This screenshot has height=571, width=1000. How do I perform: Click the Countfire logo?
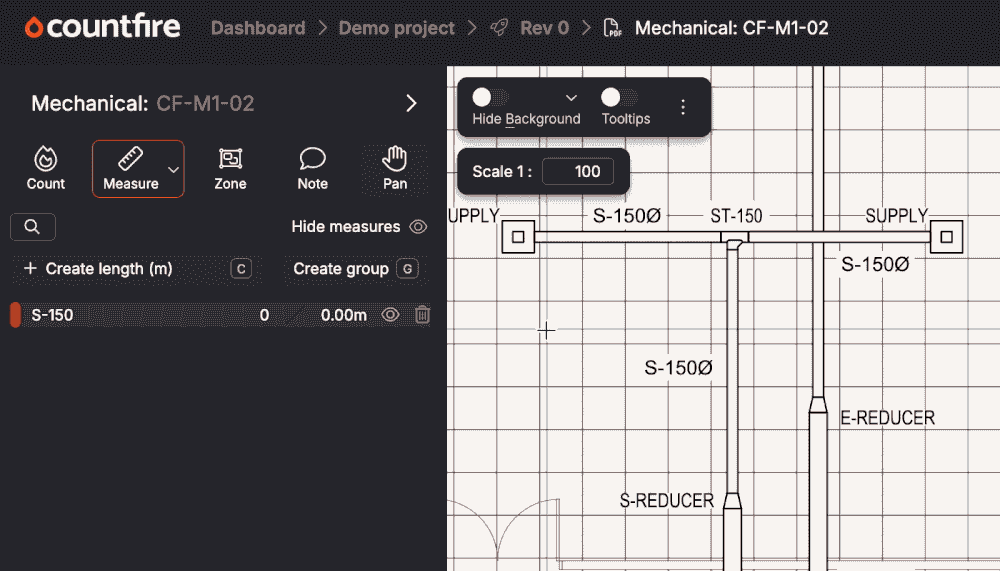tap(102, 27)
